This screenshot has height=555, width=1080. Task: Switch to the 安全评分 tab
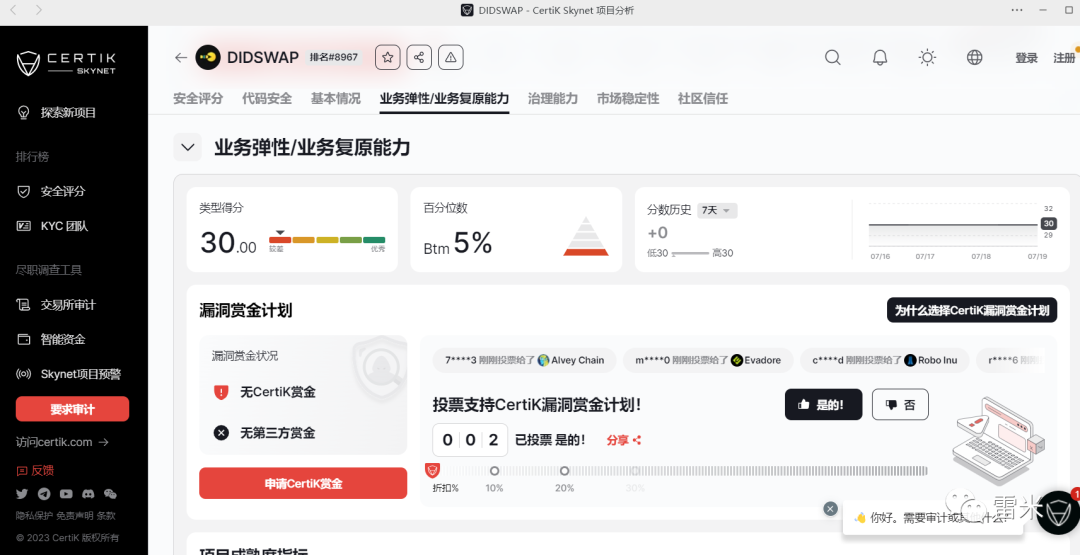point(198,98)
